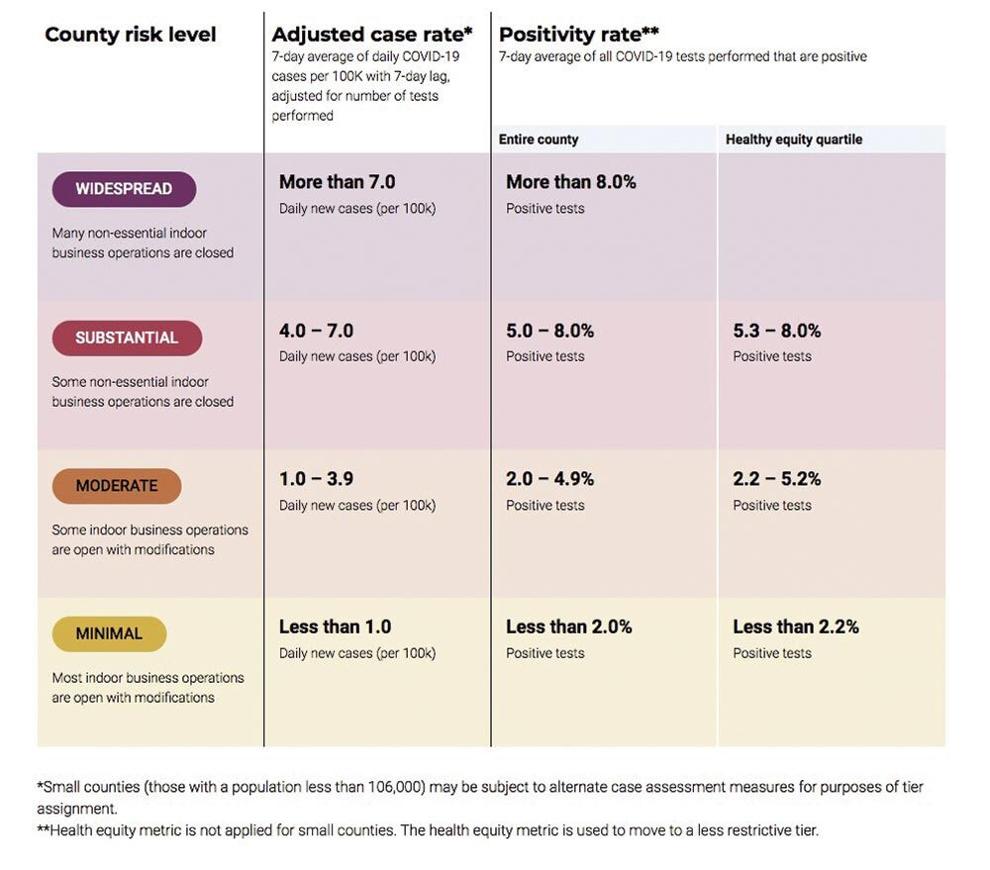Click the orange MODERATE badge
Viewport: 990px width, 870px height.
117,486
